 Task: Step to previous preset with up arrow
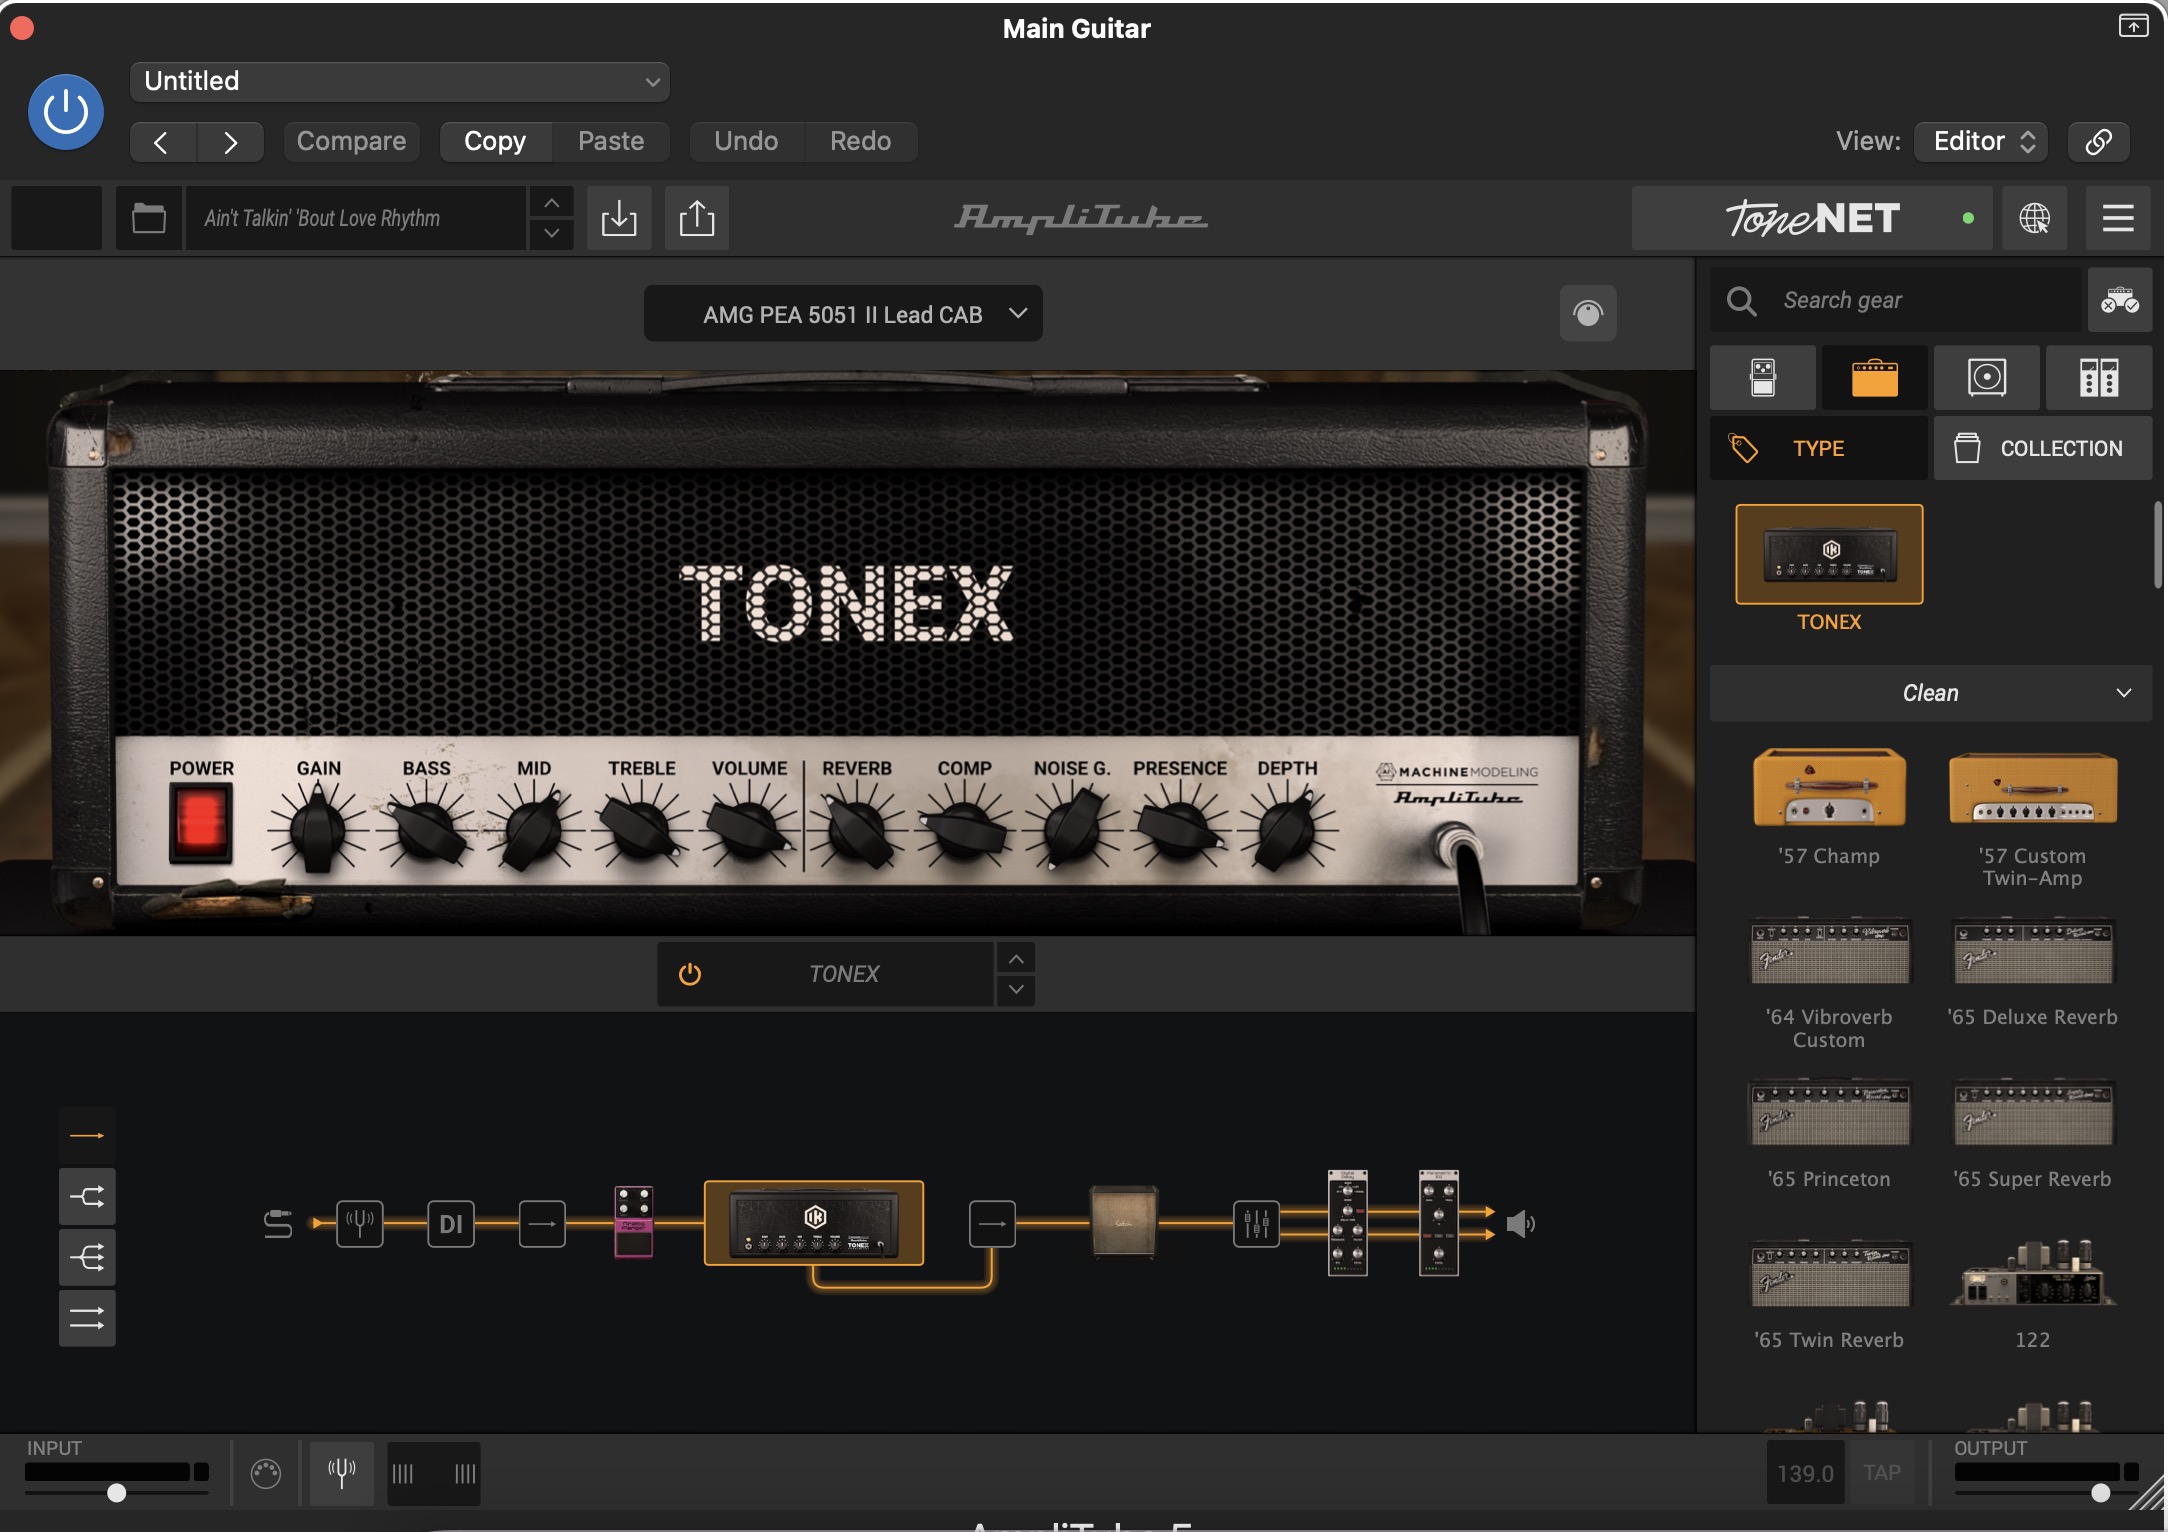point(551,202)
